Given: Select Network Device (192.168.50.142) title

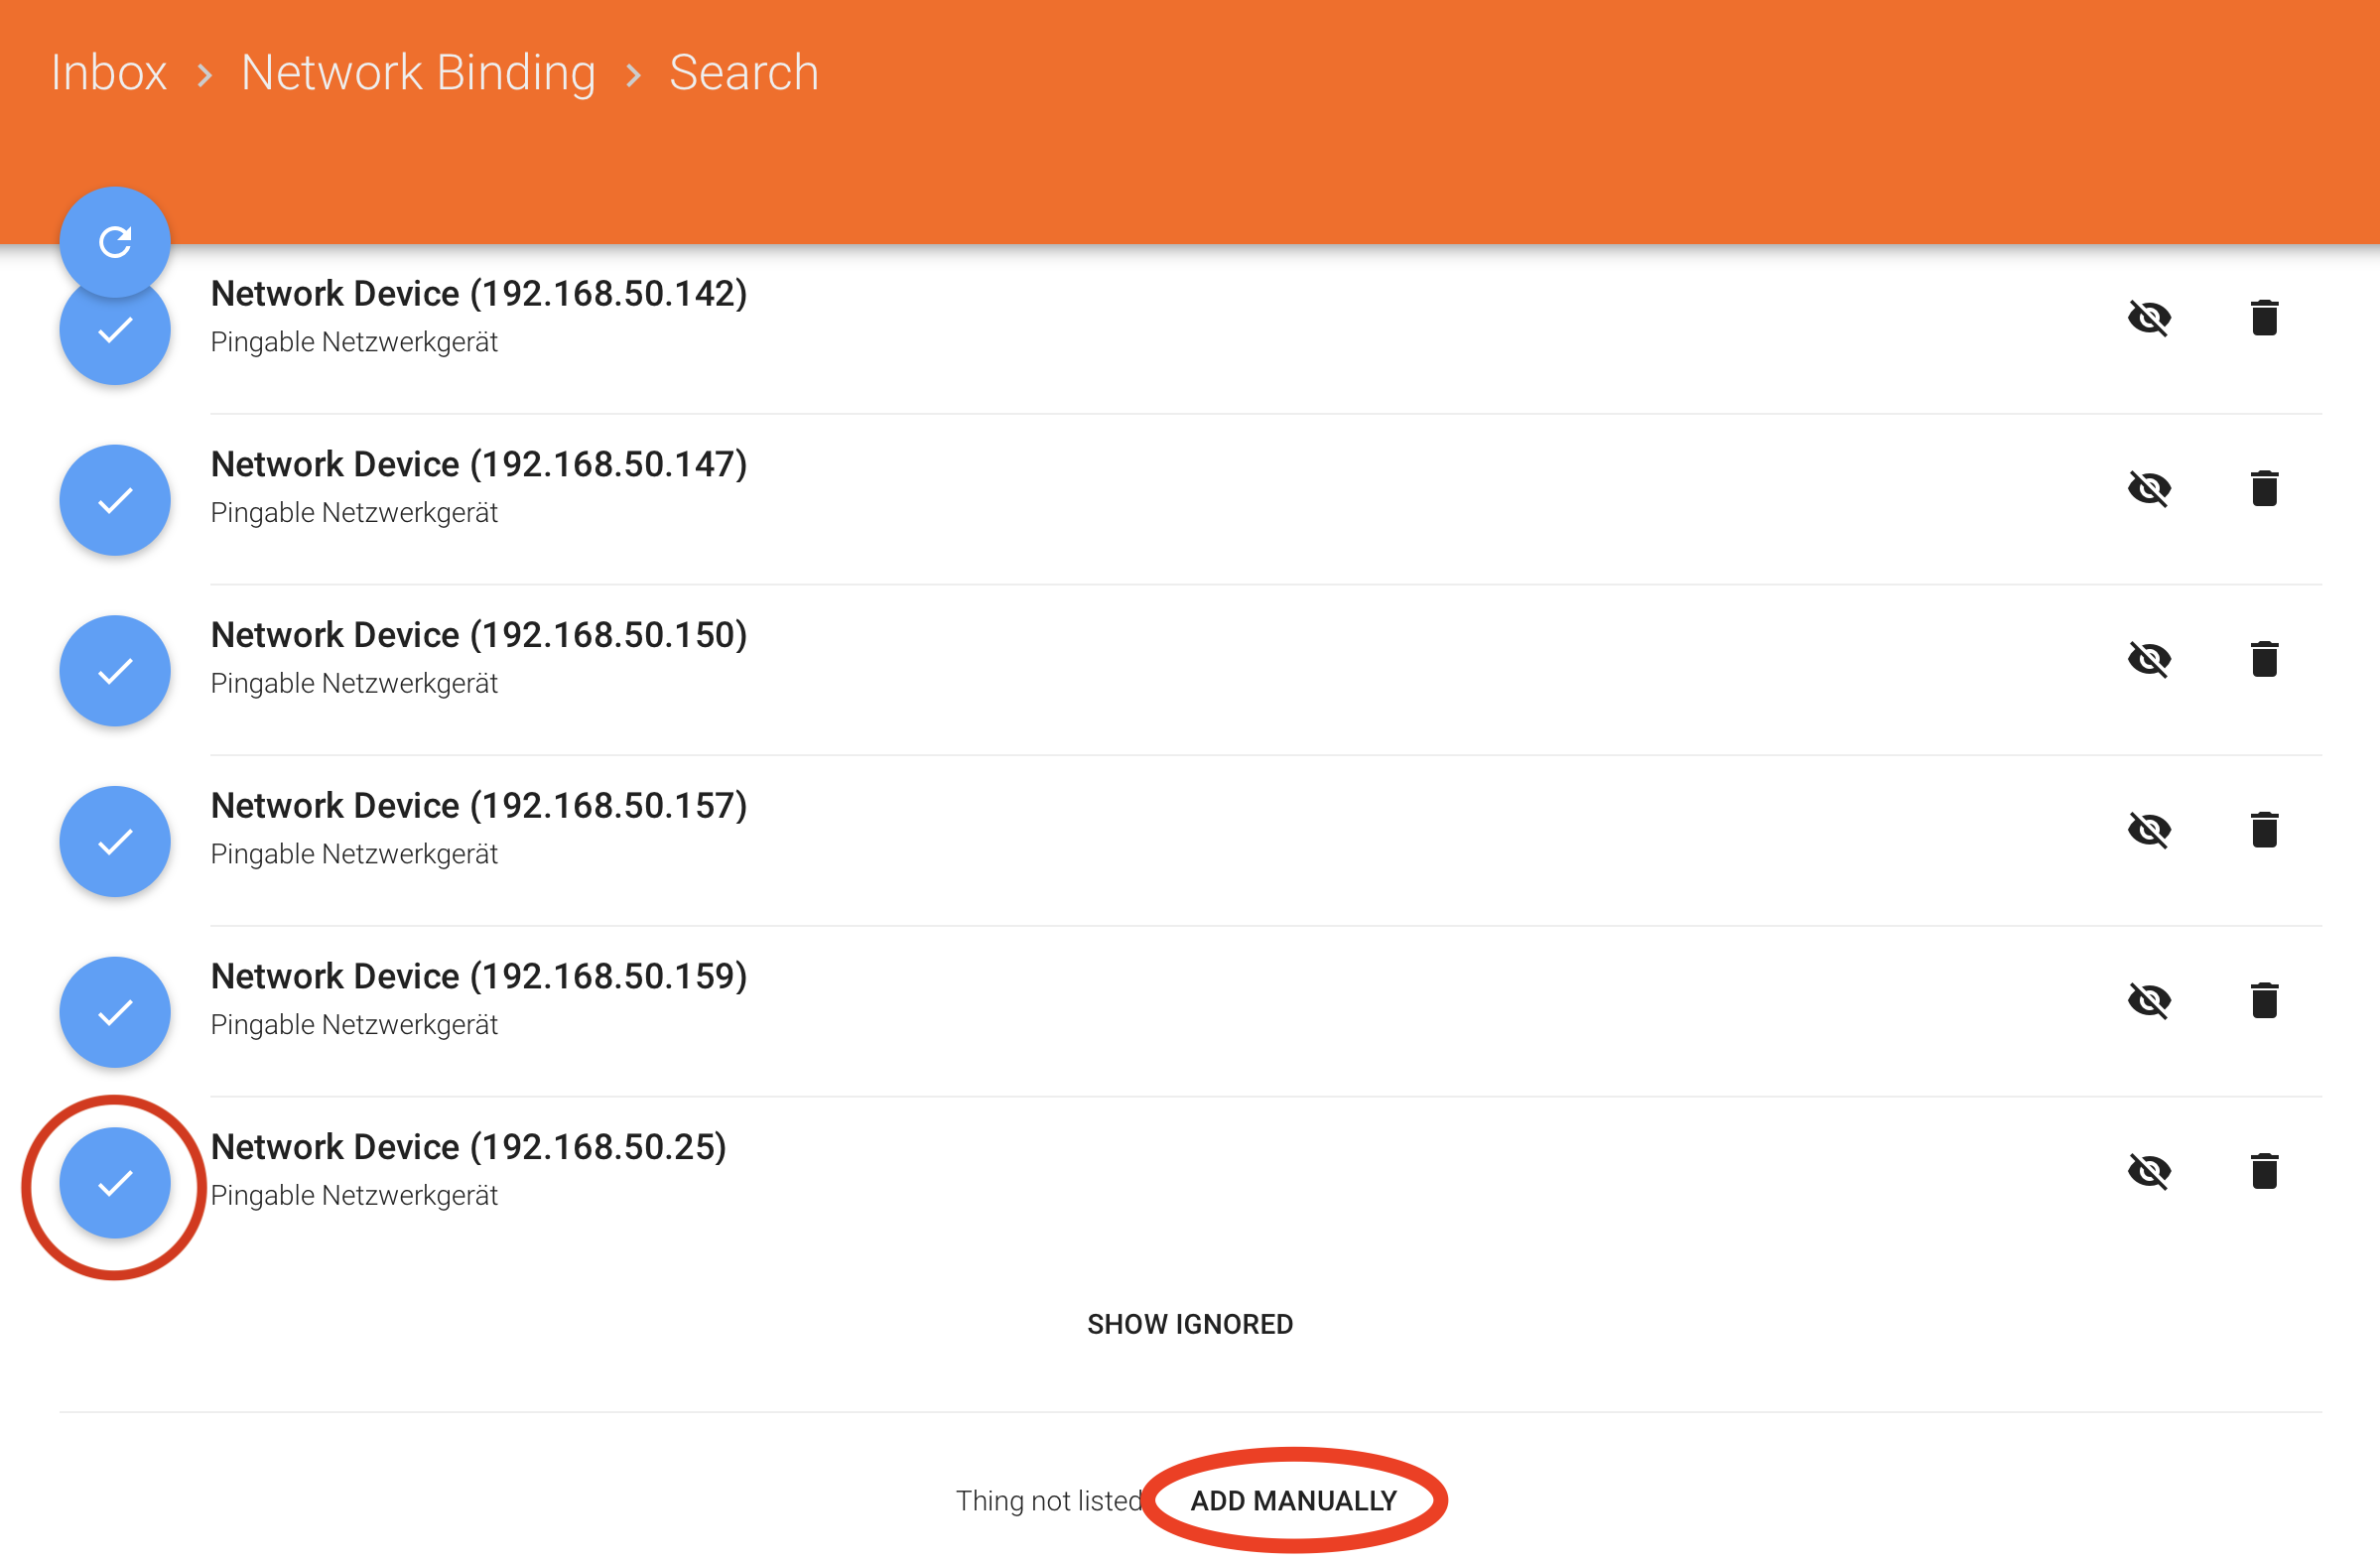Looking at the screenshot, I should click(479, 294).
